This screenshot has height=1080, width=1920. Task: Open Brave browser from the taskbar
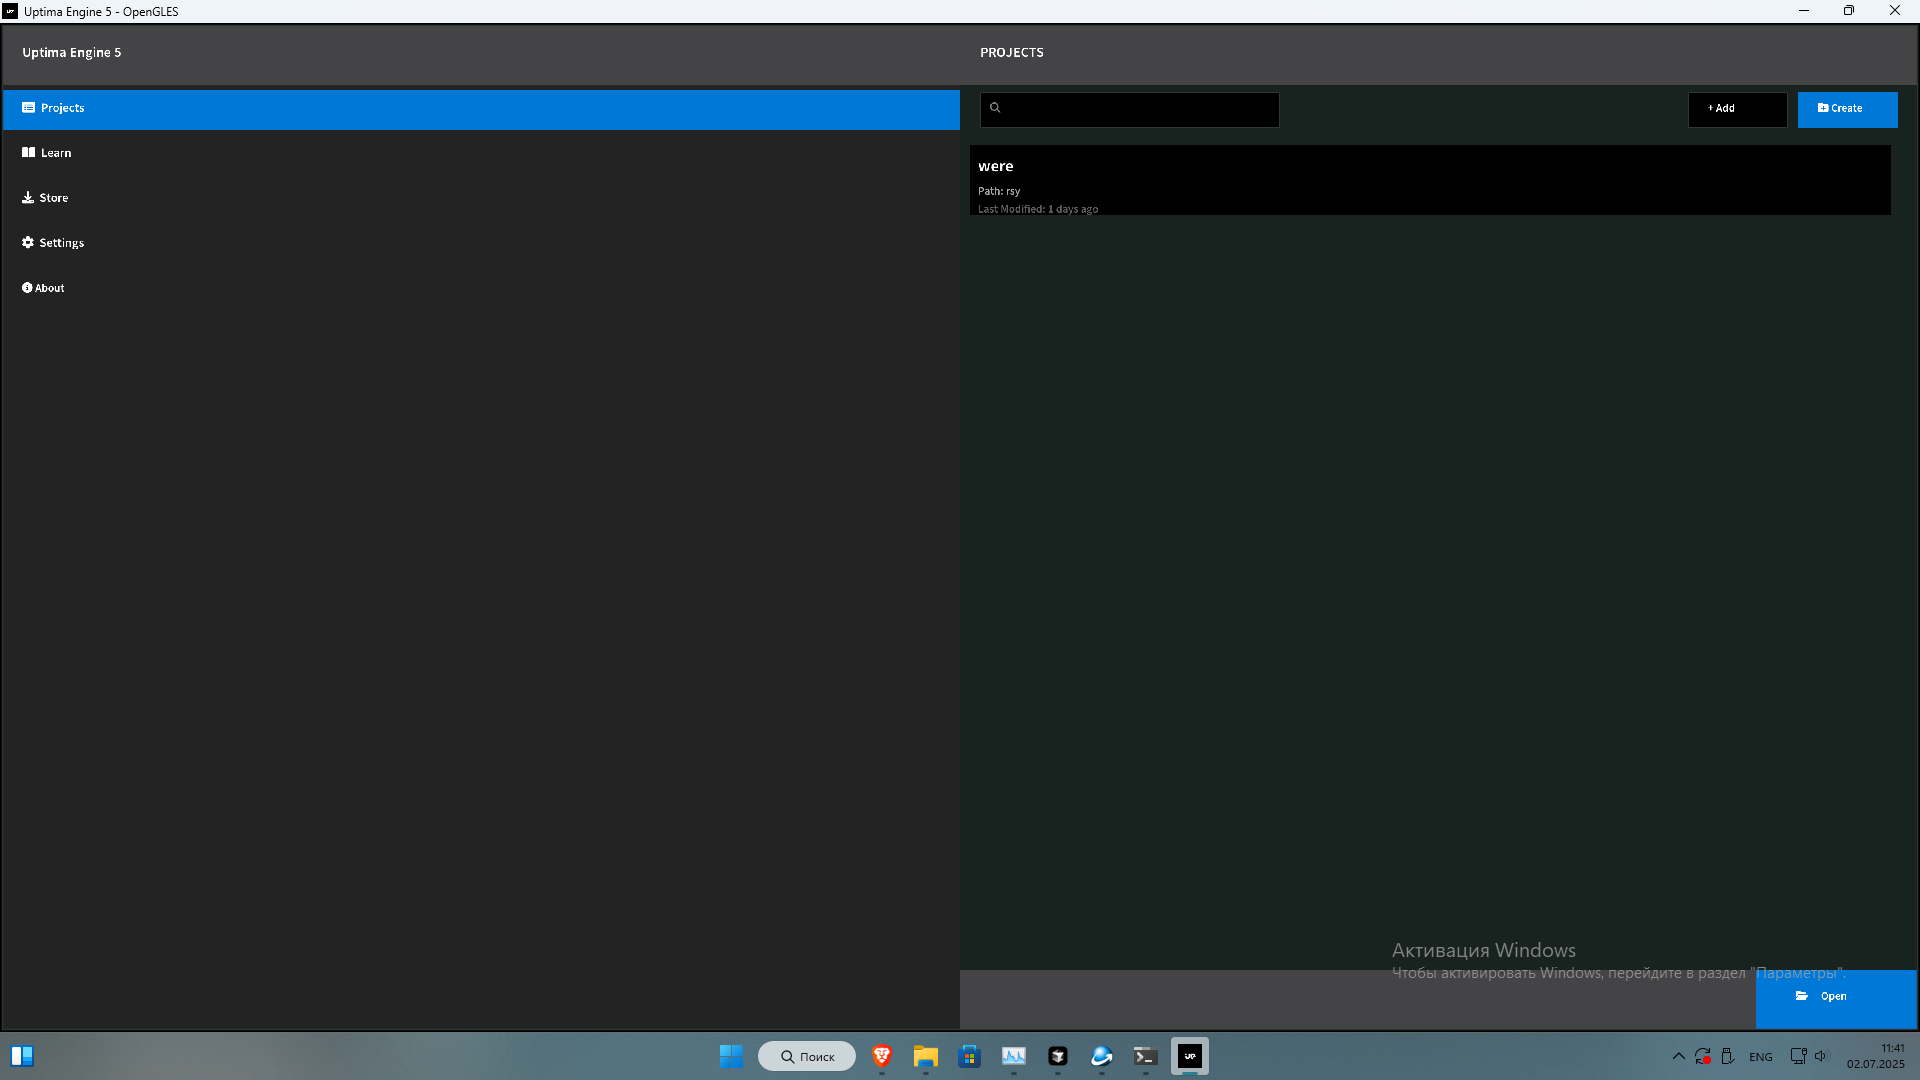[x=882, y=1056]
